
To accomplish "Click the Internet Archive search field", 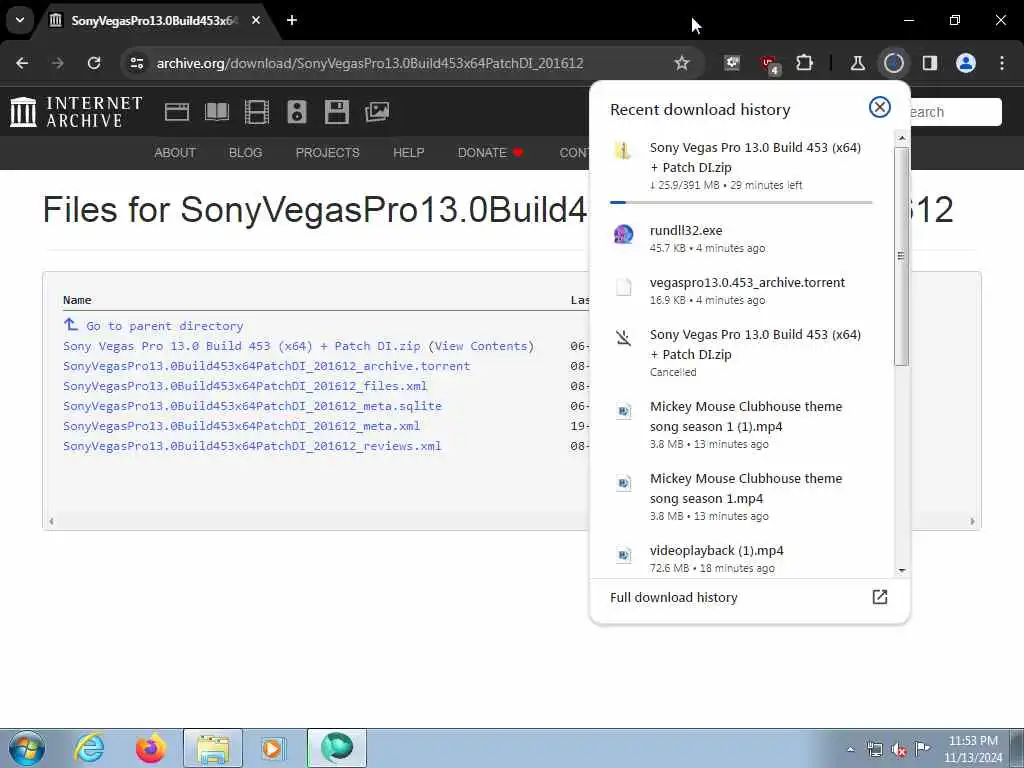I will click(x=956, y=112).
